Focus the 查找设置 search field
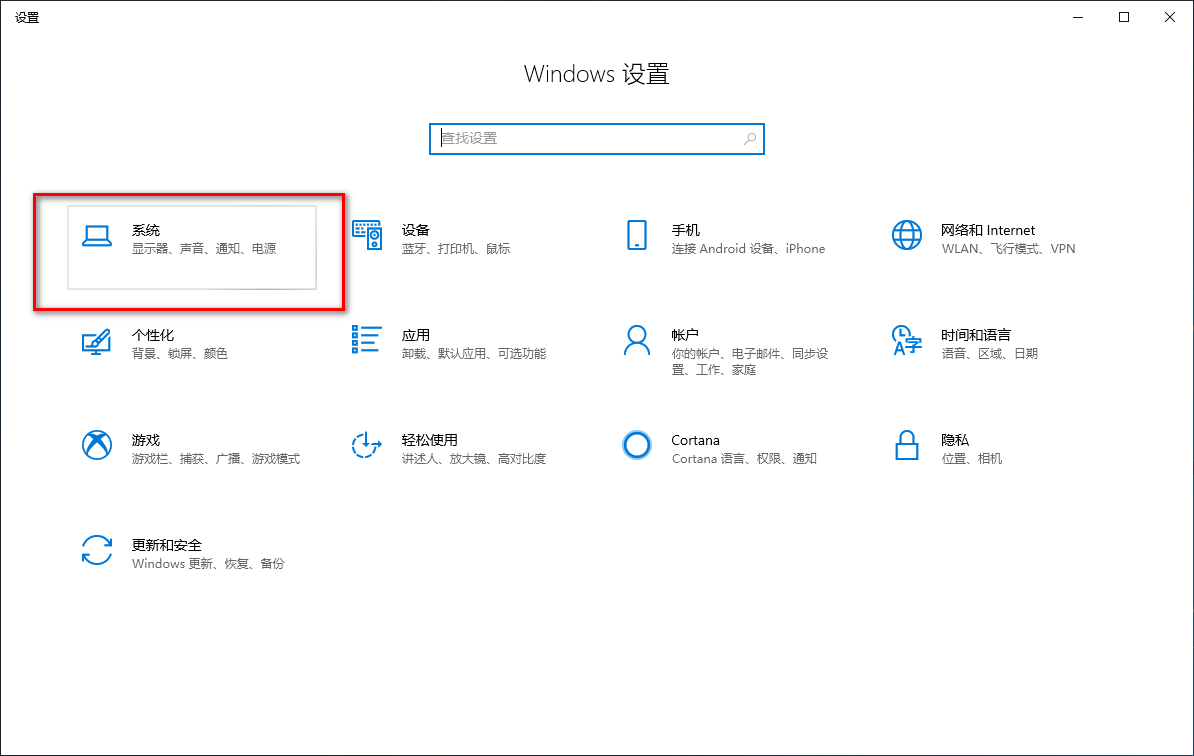 point(597,139)
